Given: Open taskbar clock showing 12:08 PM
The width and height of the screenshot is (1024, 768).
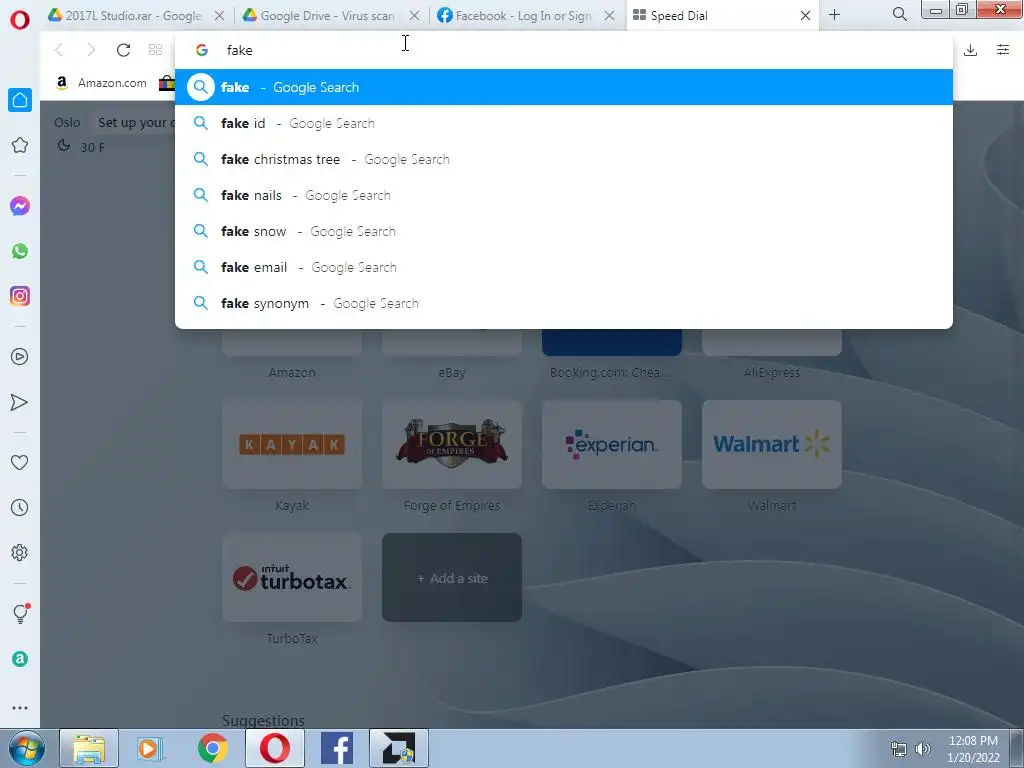Looking at the screenshot, I should pos(973,748).
